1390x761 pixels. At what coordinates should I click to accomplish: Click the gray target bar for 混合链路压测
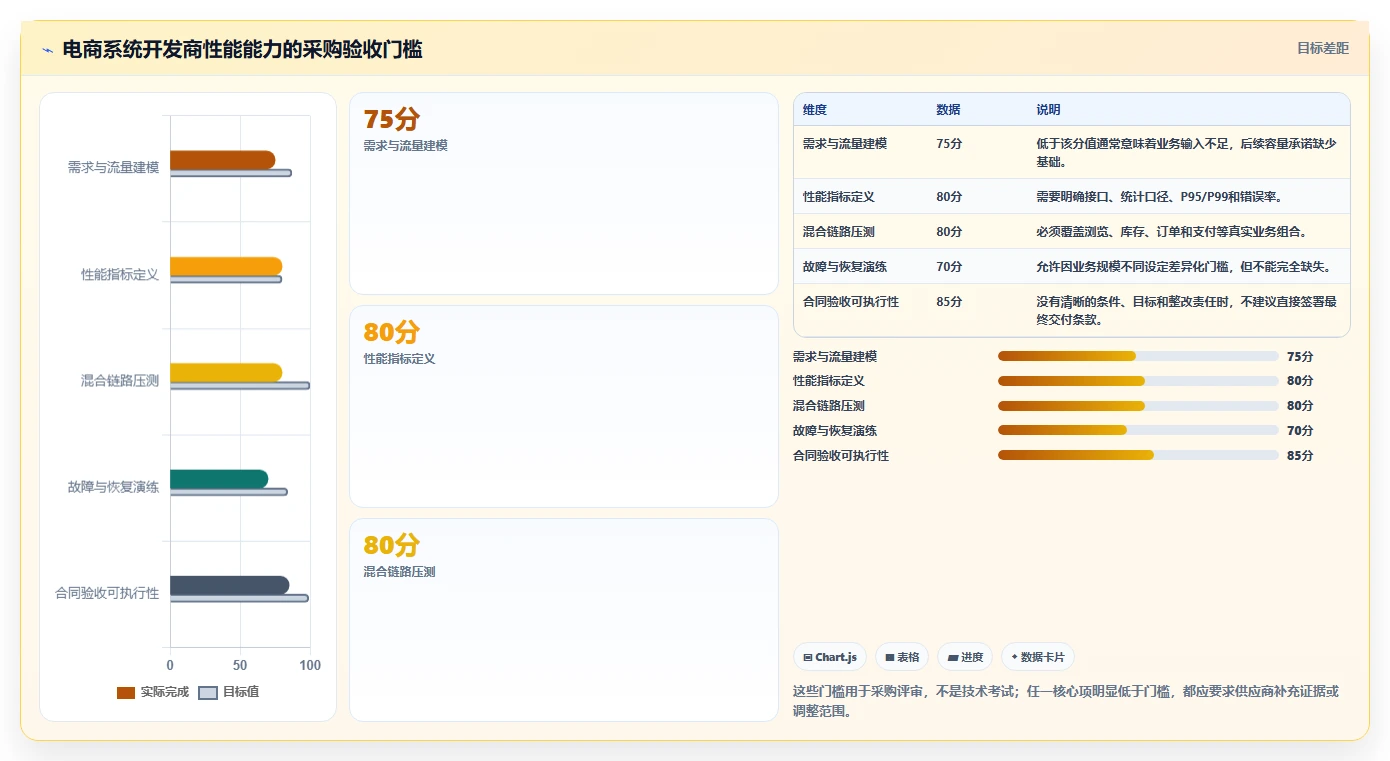click(240, 385)
